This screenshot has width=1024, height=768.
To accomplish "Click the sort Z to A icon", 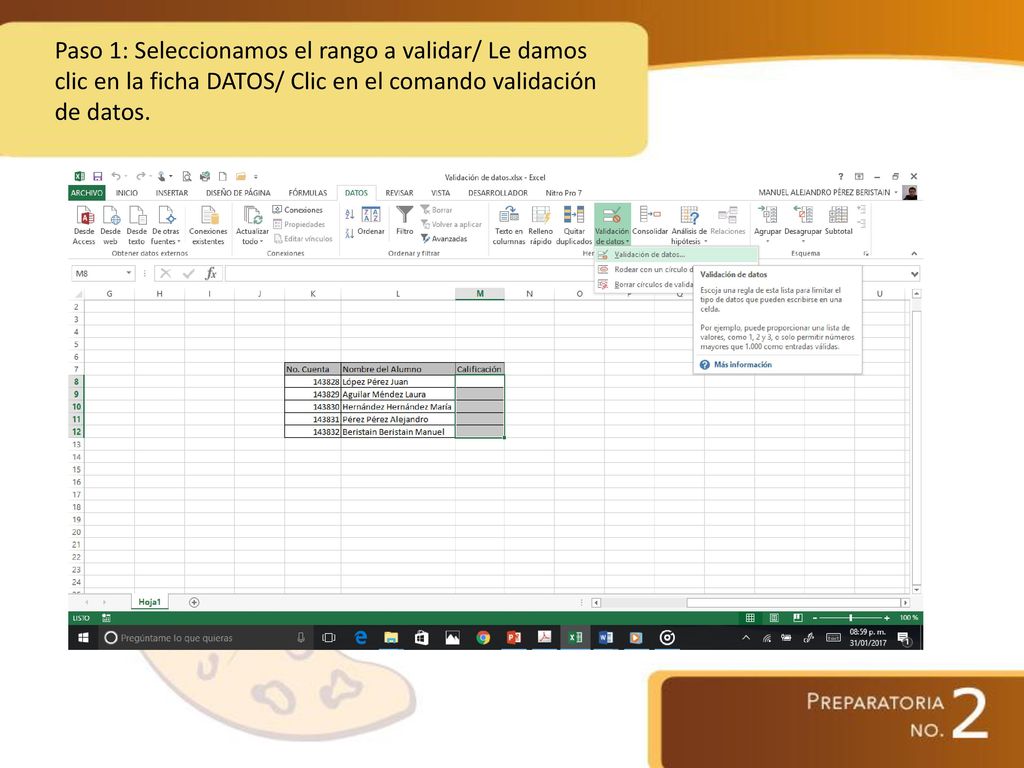I will 349,233.
